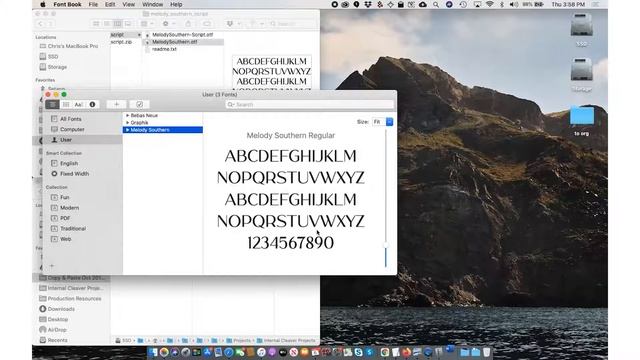
Task: Open Dropbox dropdown in Finder toolbar
Action: pyautogui.click(x=233, y=24)
